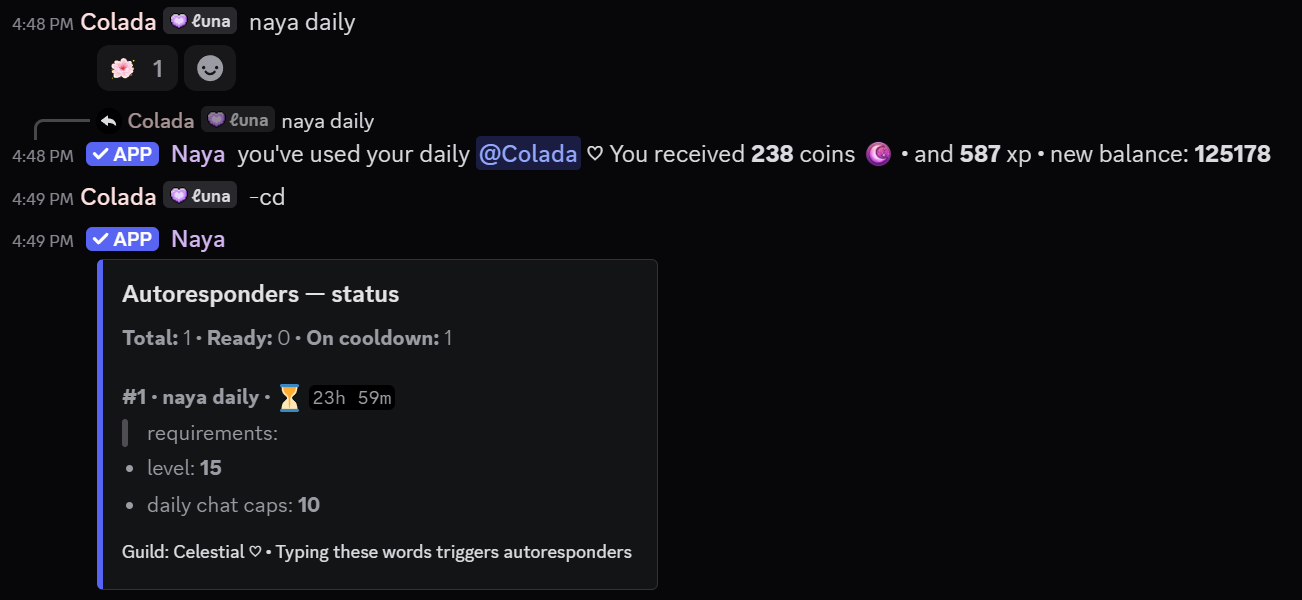Open Naya's profile from the username above the embed
The height and width of the screenshot is (600, 1302).
point(198,239)
